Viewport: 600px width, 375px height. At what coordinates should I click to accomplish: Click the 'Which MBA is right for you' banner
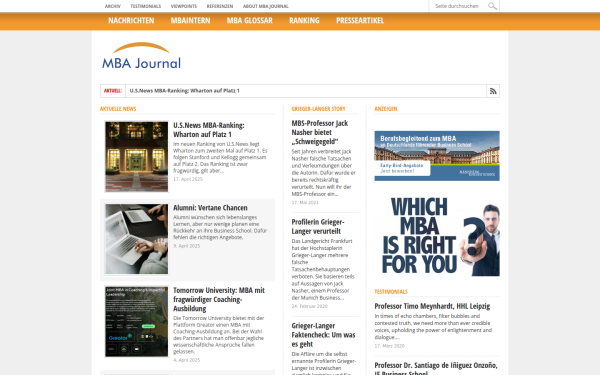[x=437, y=235]
